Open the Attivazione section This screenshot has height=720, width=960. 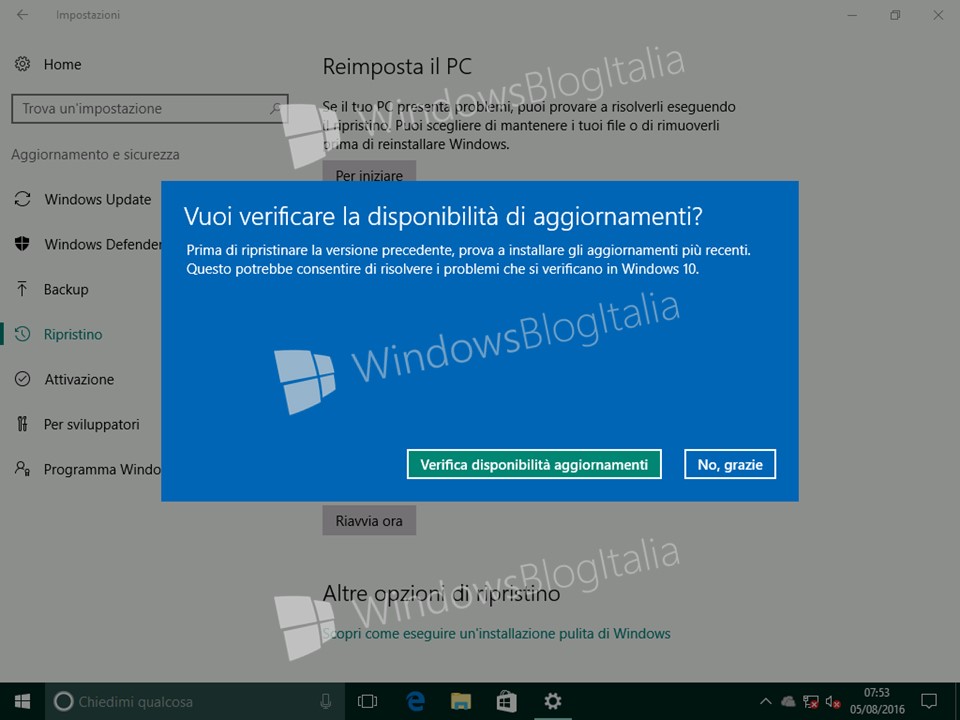(x=79, y=379)
